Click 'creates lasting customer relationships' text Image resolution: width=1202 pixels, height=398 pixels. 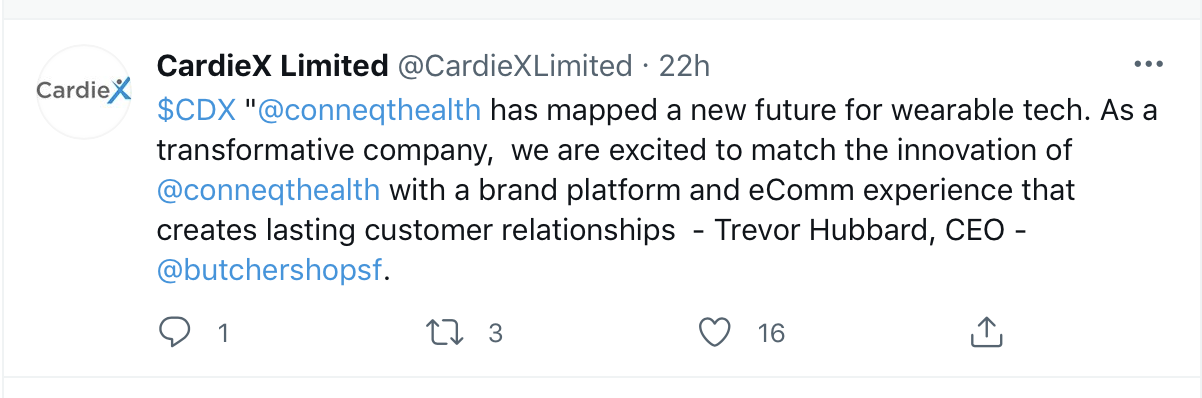pos(416,229)
